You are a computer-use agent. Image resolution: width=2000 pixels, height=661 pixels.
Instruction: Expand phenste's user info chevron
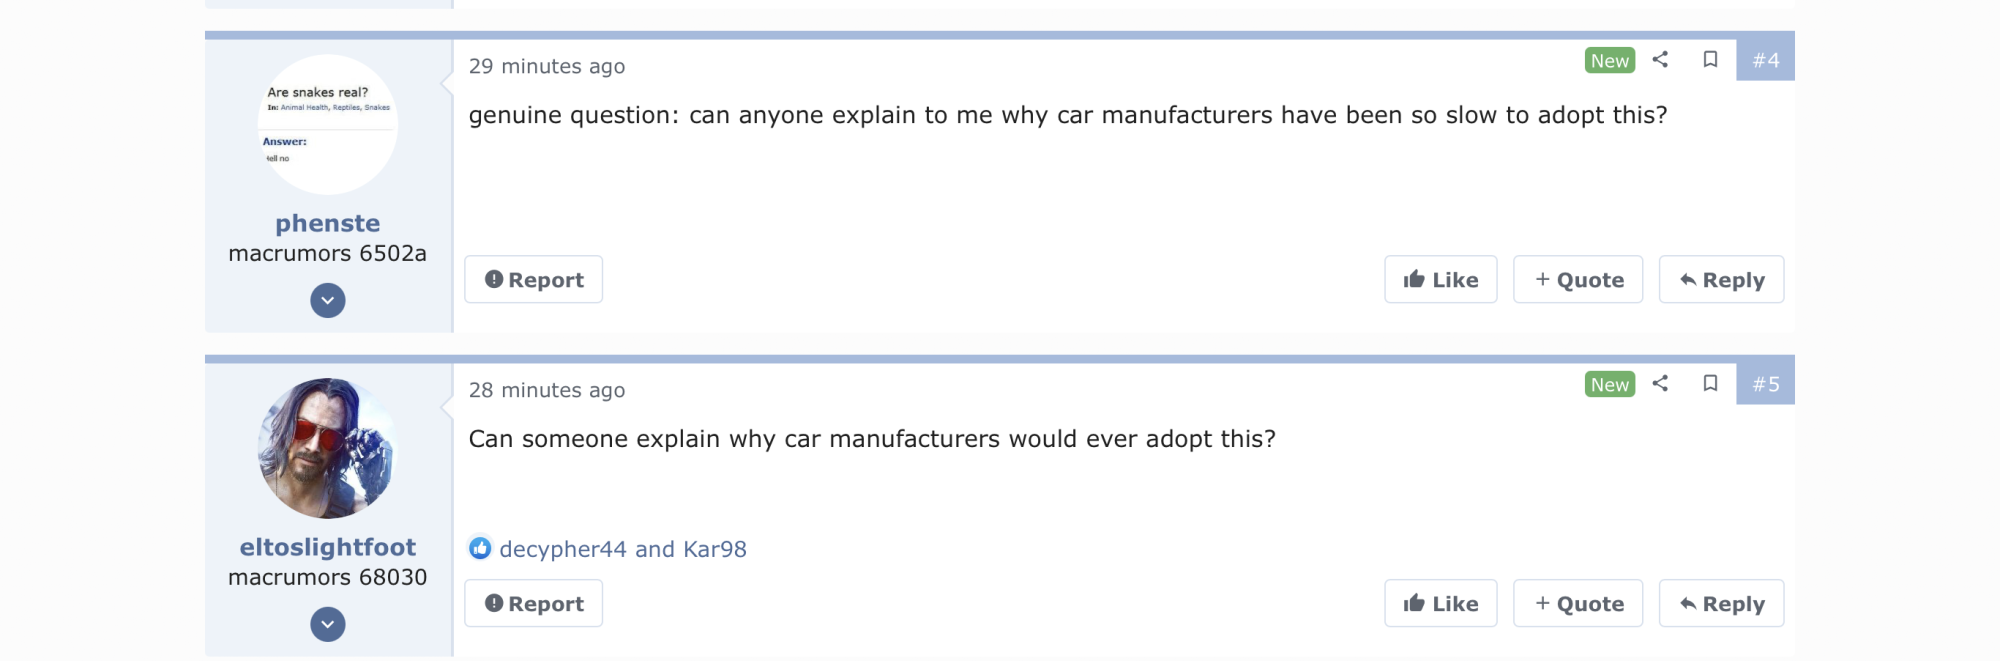(328, 300)
